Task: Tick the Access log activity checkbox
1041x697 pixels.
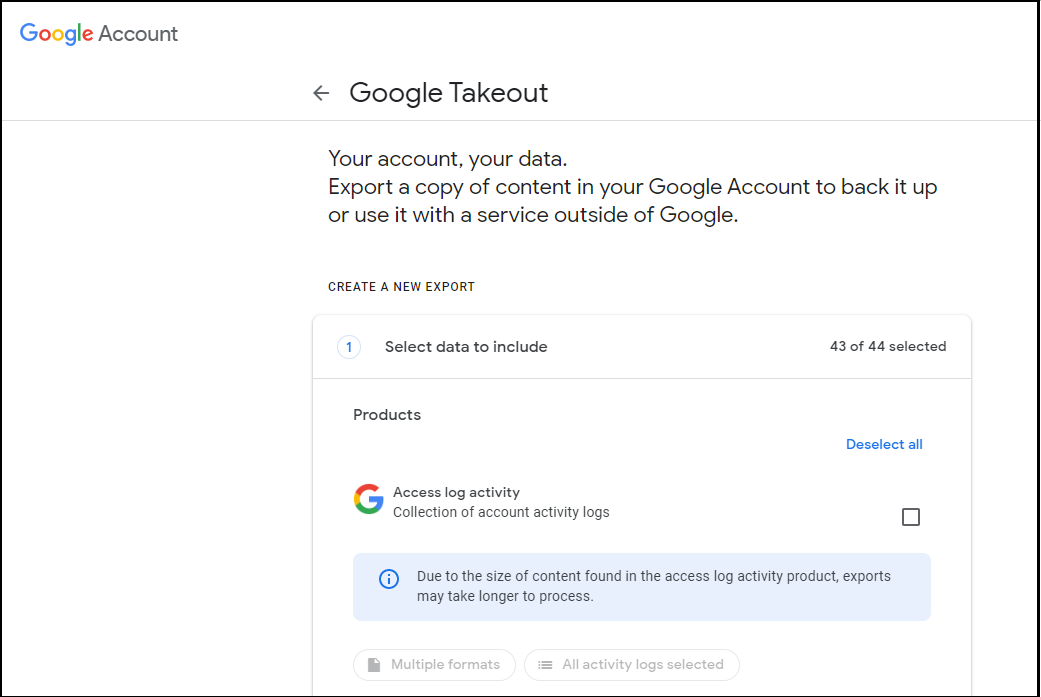Action: click(911, 516)
